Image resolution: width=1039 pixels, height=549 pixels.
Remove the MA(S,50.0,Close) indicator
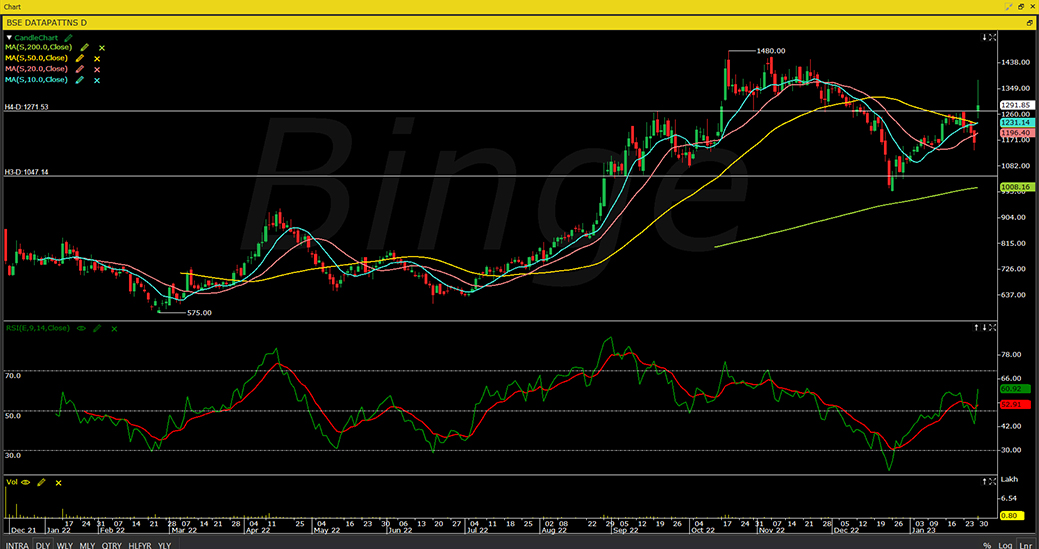click(97, 58)
